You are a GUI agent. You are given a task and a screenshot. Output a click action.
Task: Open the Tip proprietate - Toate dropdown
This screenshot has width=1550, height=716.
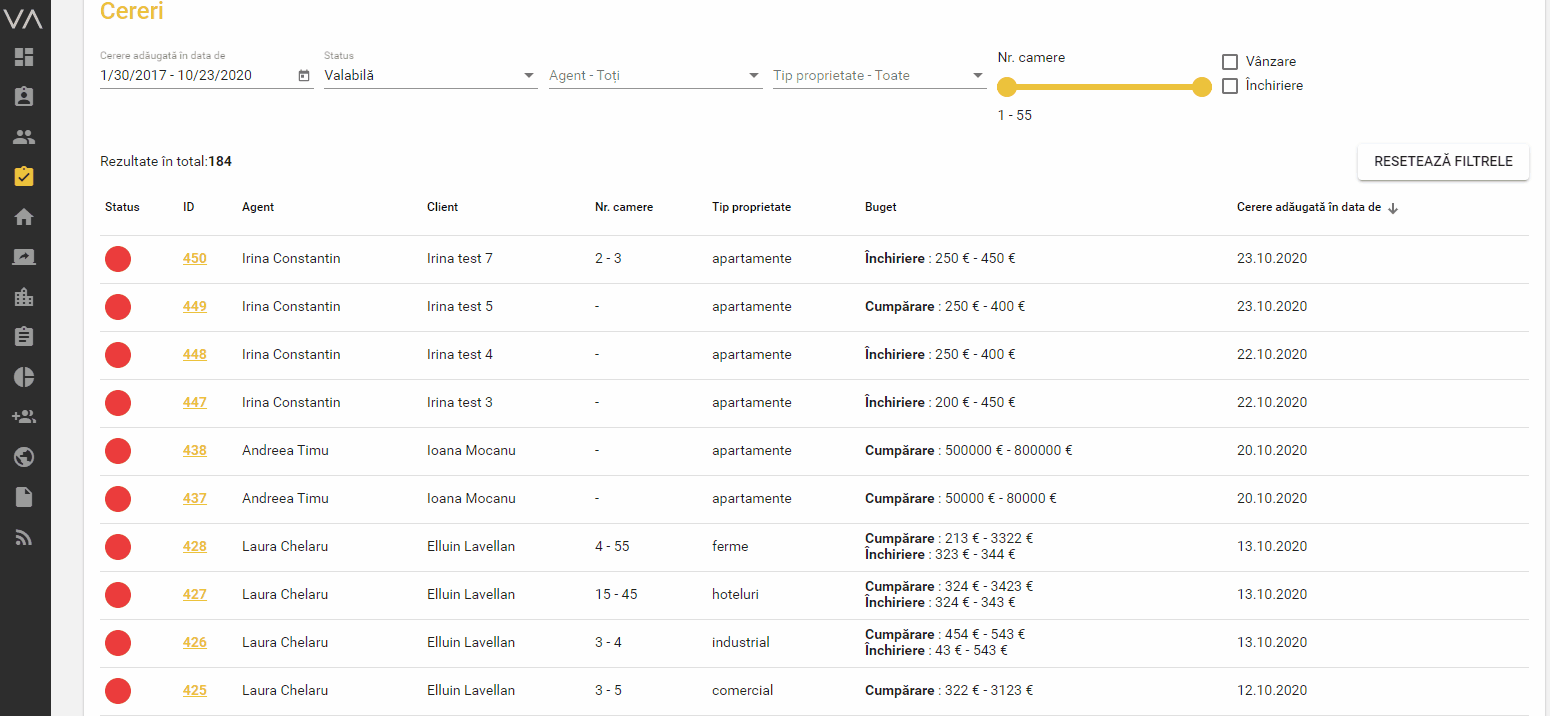tap(879, 76)
